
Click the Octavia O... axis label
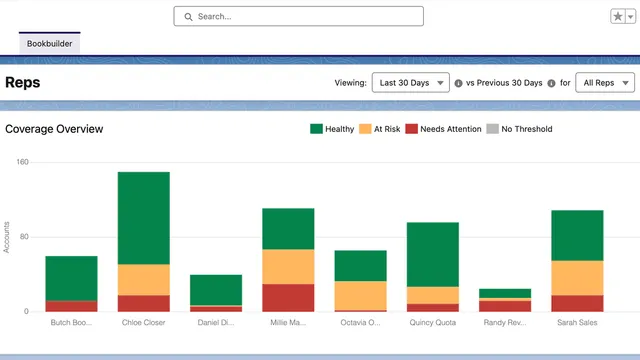(360, 322)
